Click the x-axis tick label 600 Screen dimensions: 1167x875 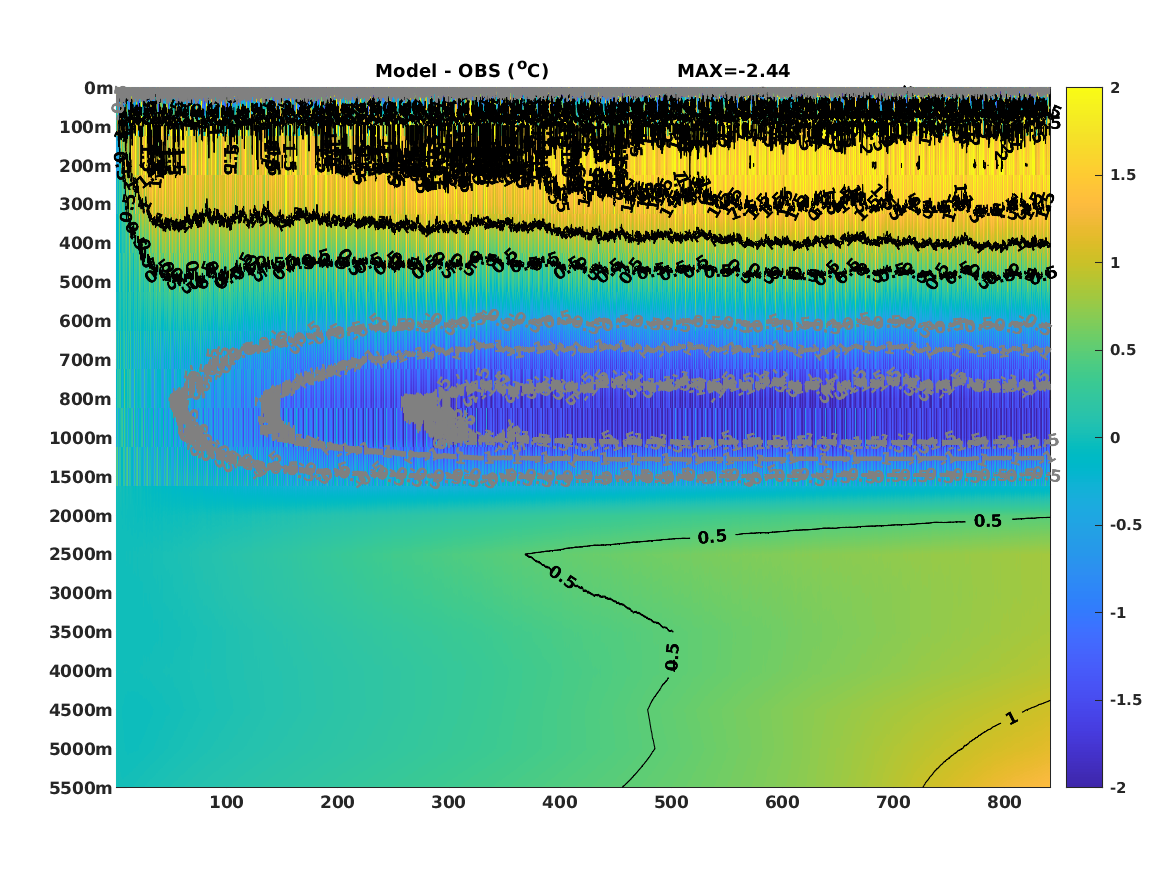point(782,802)
